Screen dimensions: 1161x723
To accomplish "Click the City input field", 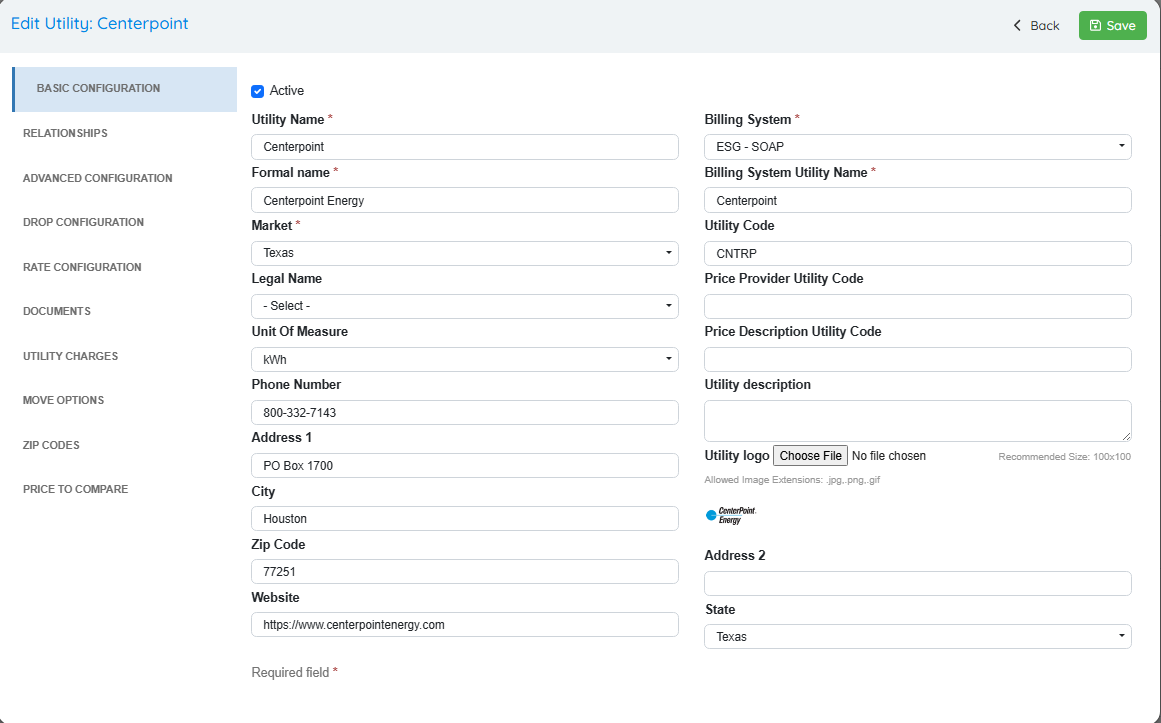I will pos(465,519).
